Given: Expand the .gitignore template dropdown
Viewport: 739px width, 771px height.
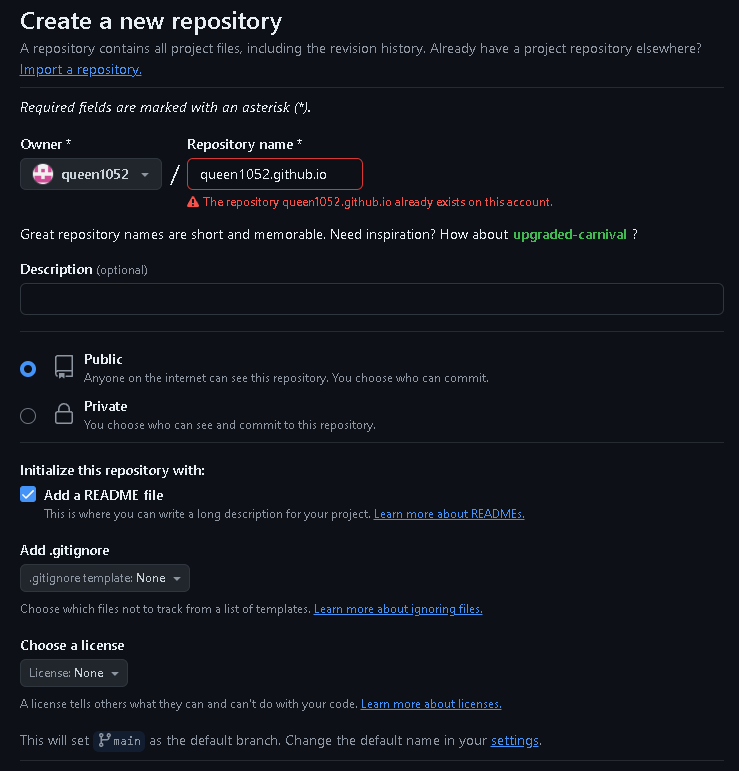Looking at the screenshot, I should tap(105, 578).
